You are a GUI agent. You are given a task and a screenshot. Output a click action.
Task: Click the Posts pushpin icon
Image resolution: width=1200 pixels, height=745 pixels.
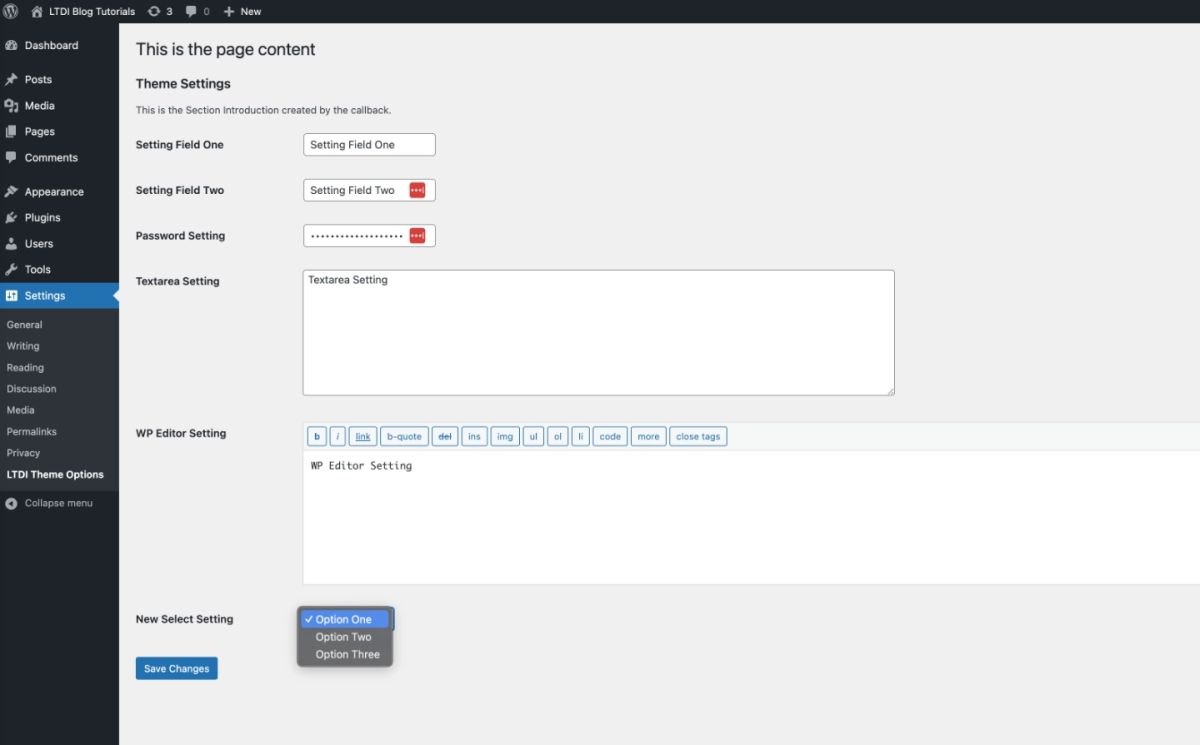pyautogui.click(x=12, y=79)
